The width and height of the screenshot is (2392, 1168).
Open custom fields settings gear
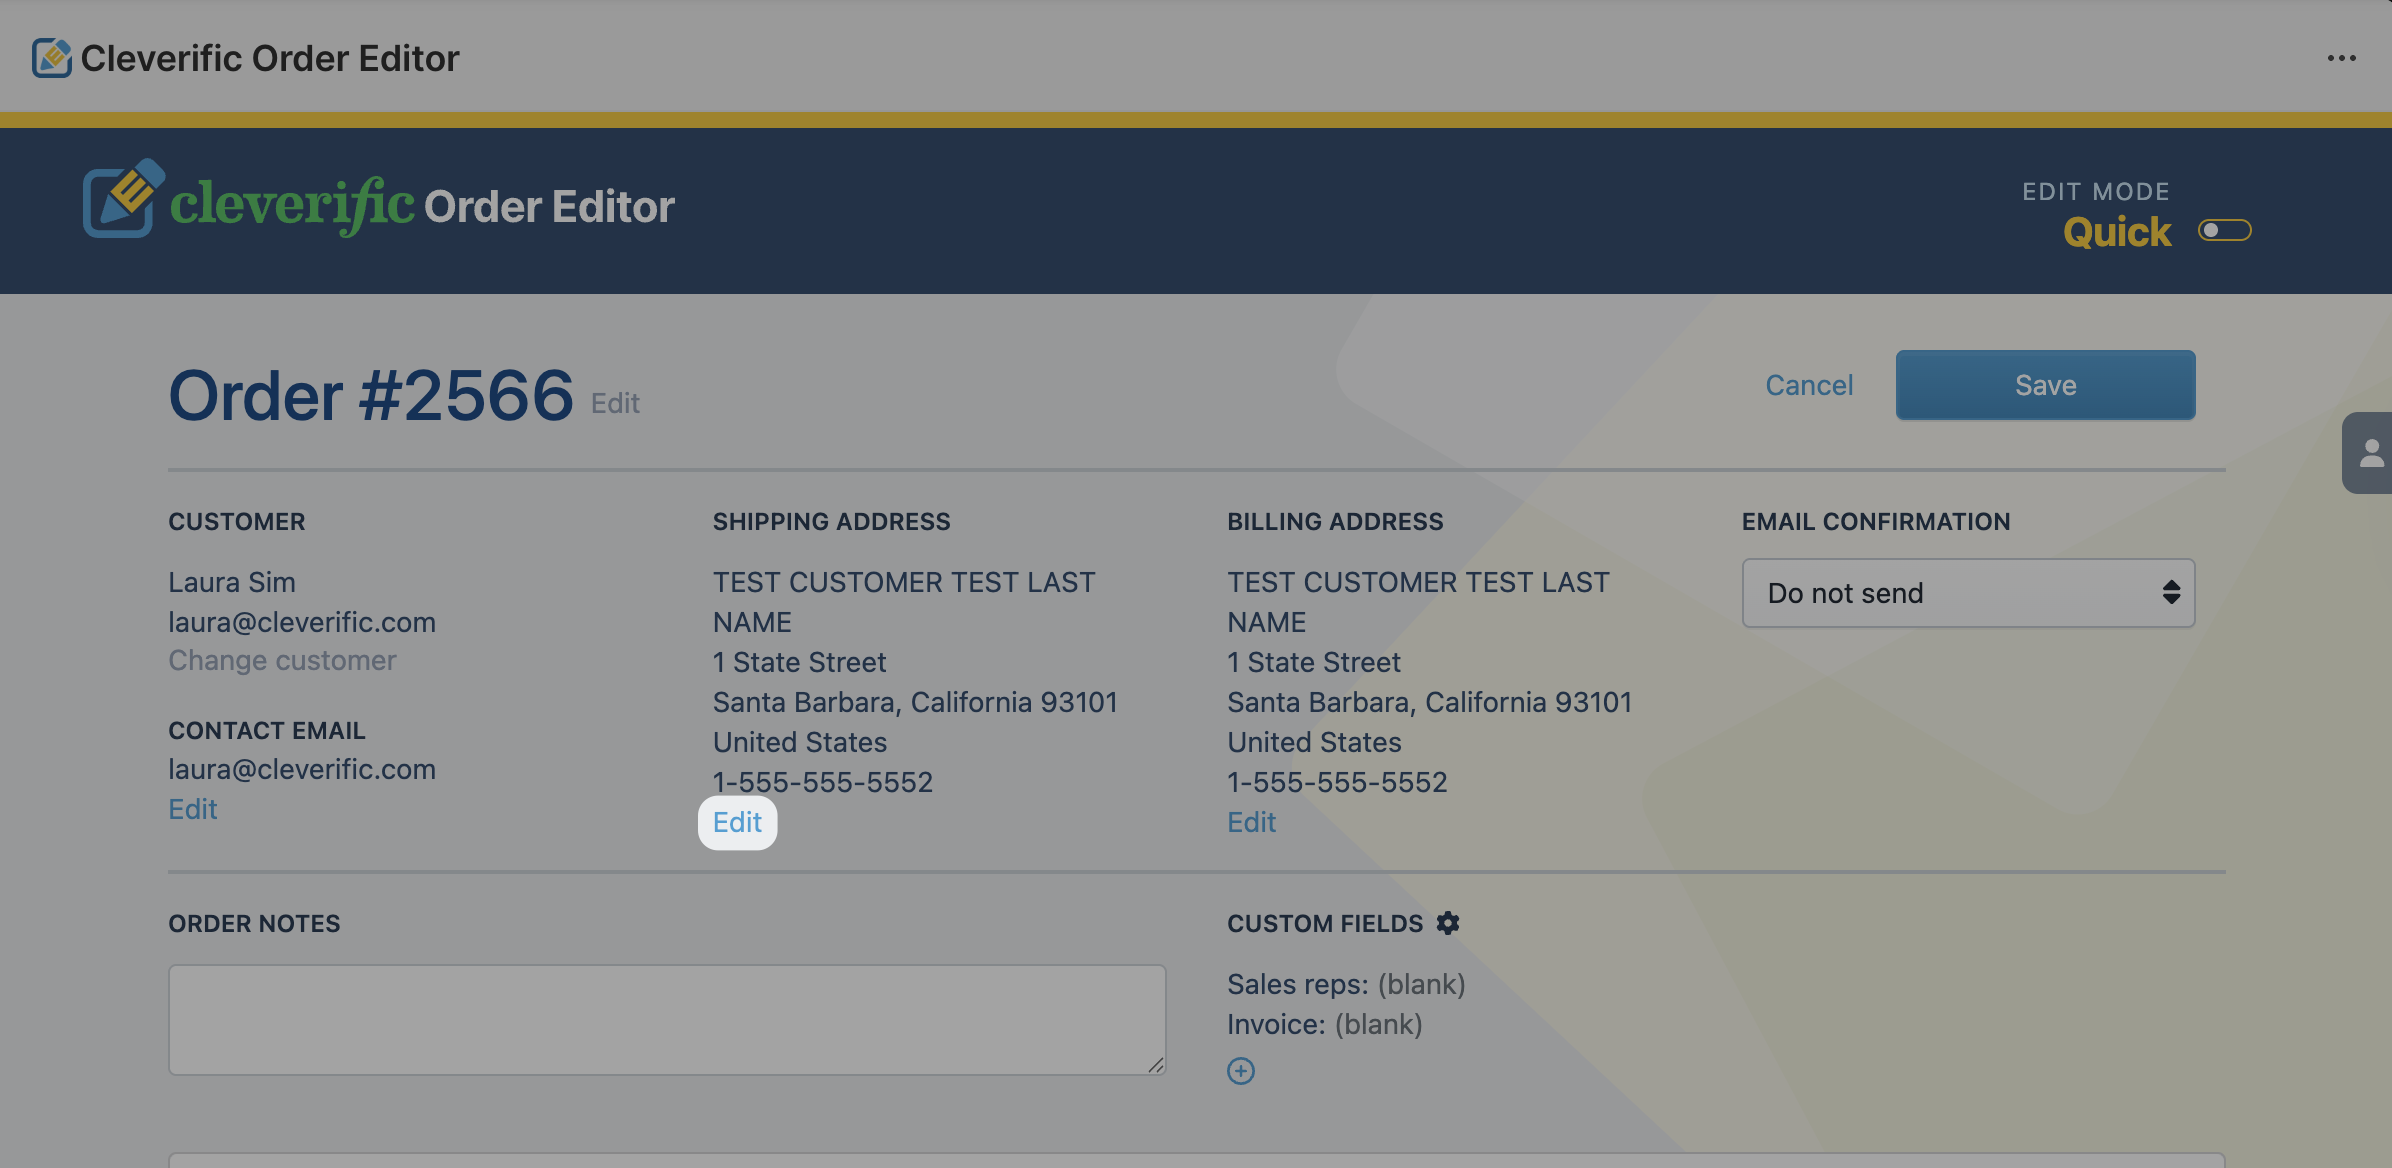[1447, 923]
